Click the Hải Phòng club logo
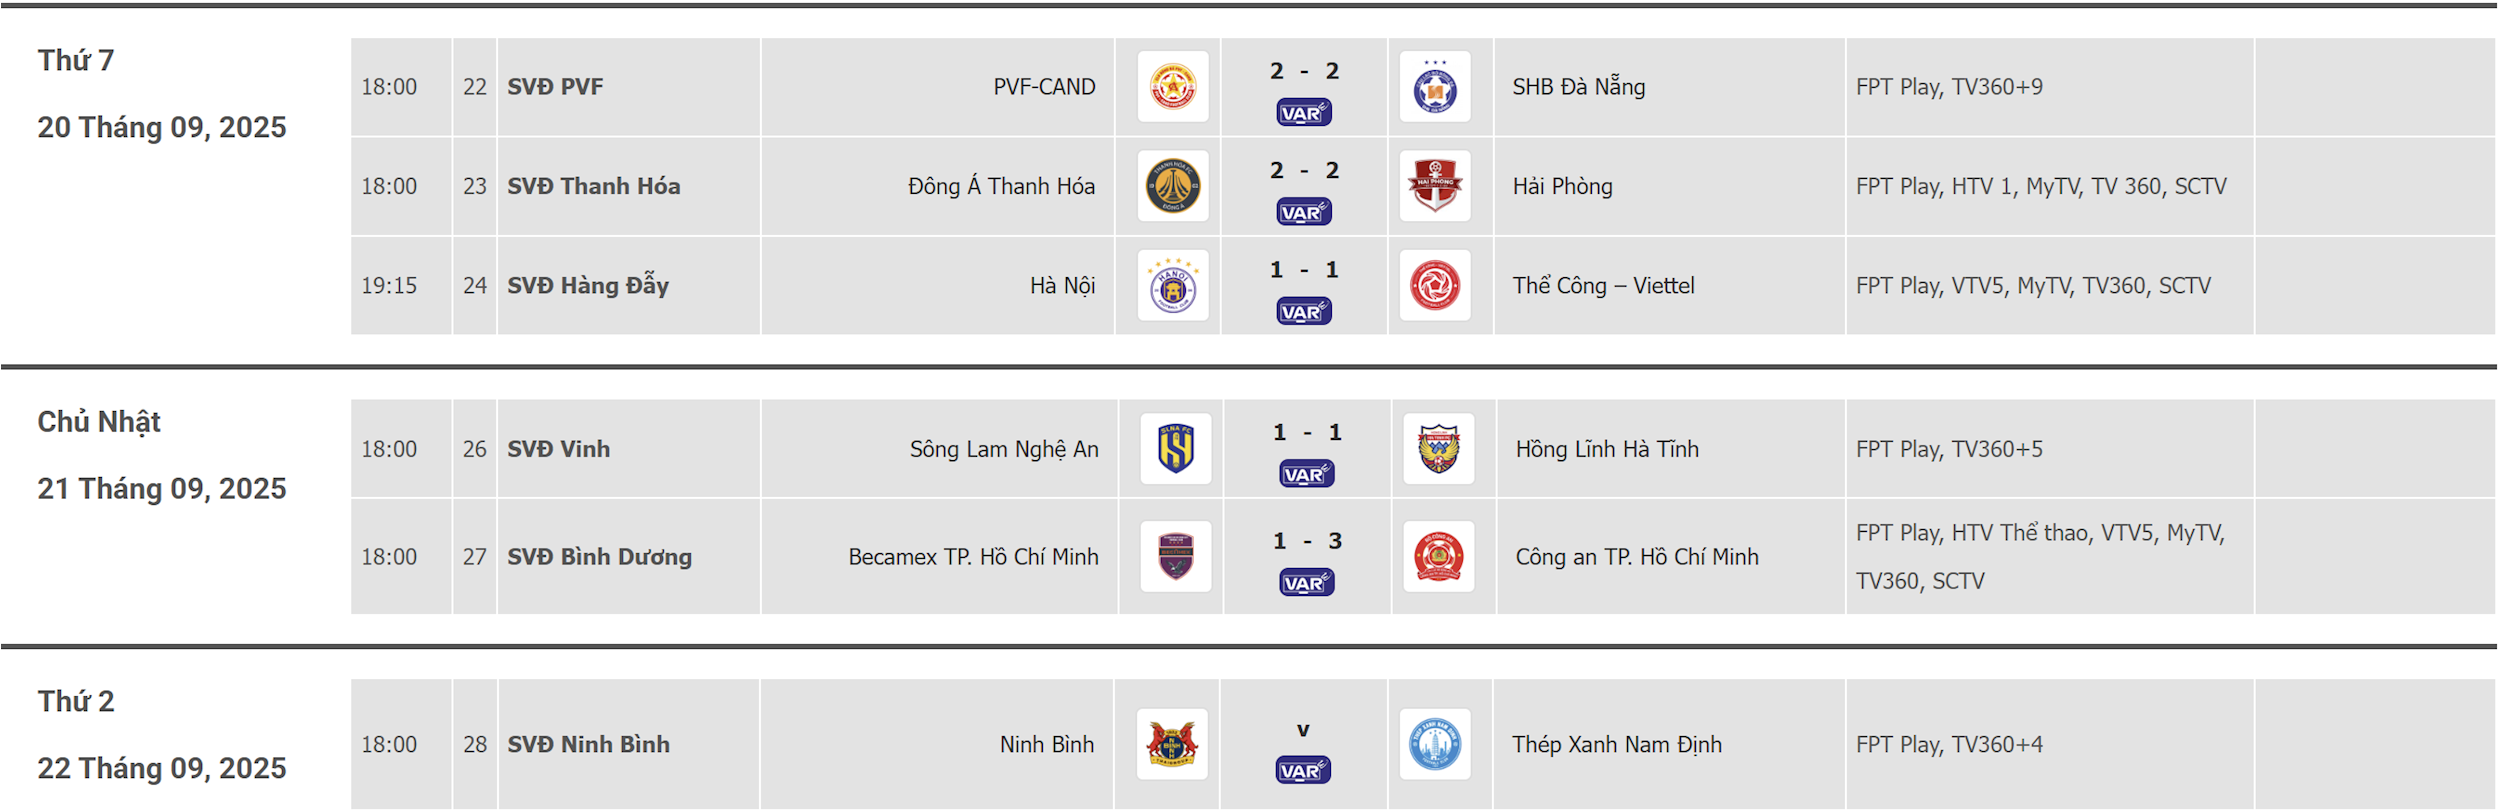Viewport: 2500px width, 811px height. (x=1435, y=186)
